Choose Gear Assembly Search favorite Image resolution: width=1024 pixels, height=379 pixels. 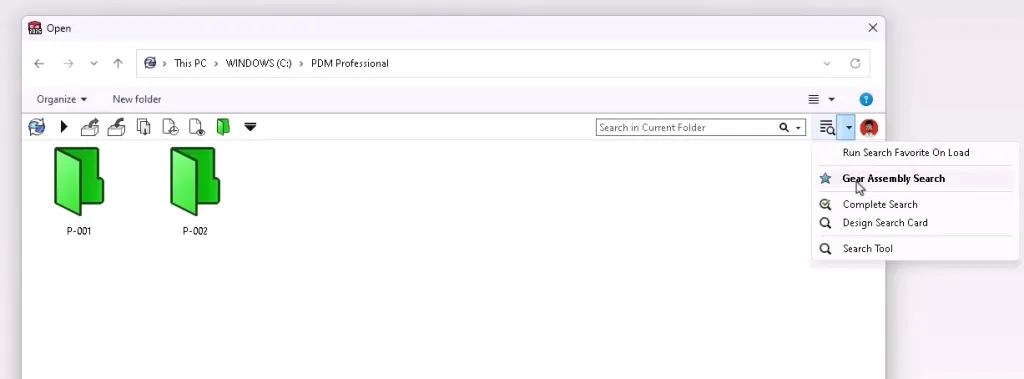click(893, 178)
